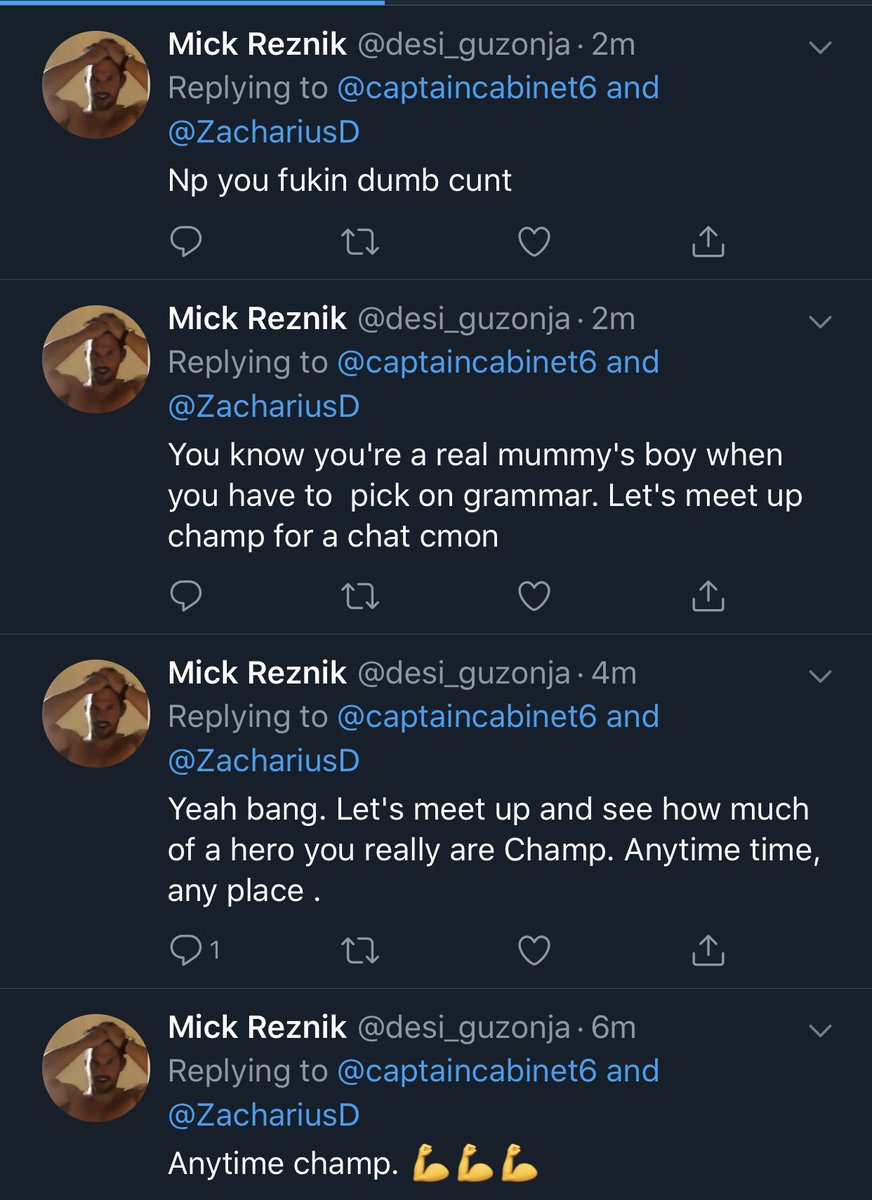Open dropdown chevron on first tweet
Viewport: 872px width, 1200px height.
pos(820,47)
